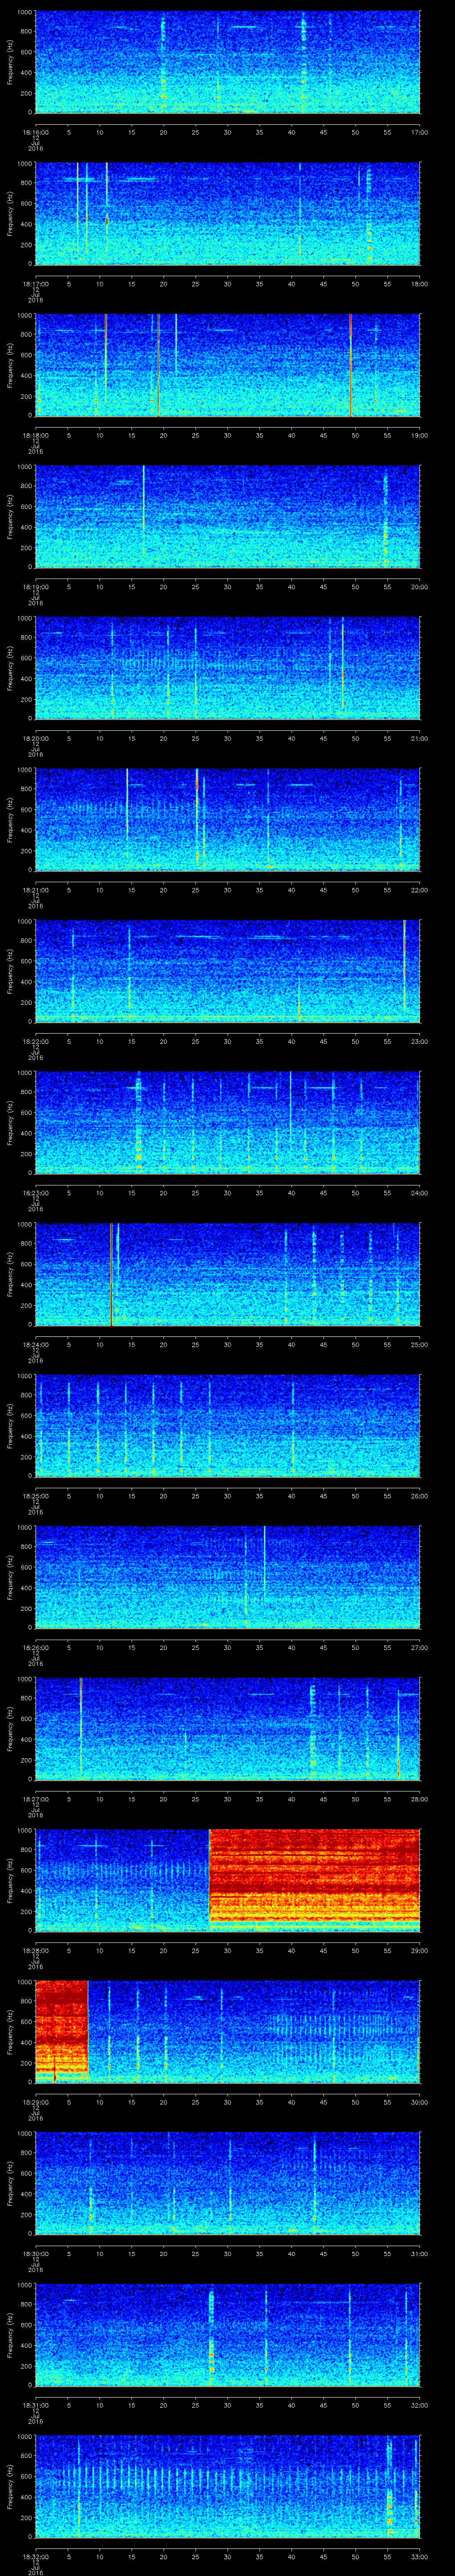The width and height of the screenshot is (455, 2576).
Task: Select the spectrogram panel starting at 18:26:00
Action: pyautogui.click(x=227, y=1577)
